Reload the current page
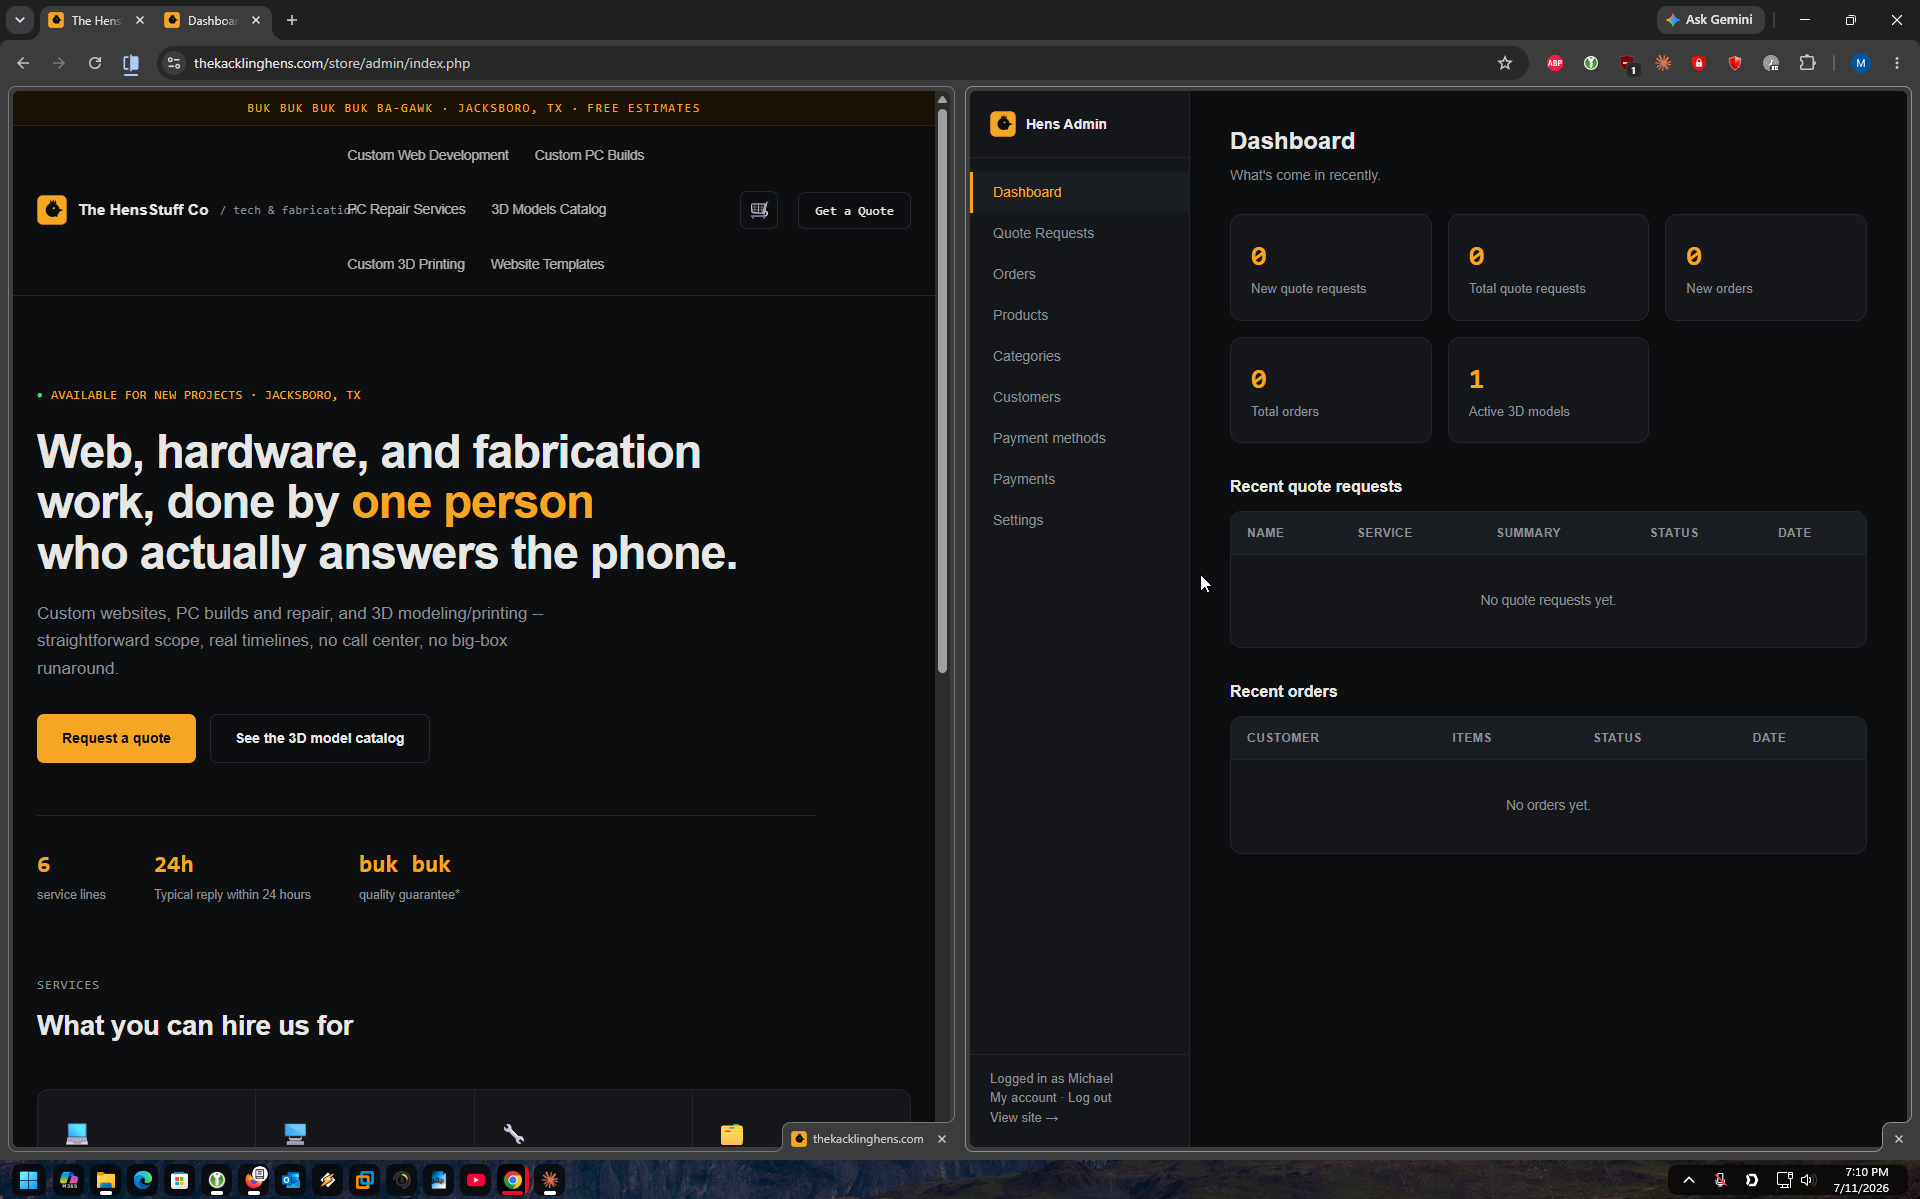1920x1199 pixels. (x=95, y=63)
